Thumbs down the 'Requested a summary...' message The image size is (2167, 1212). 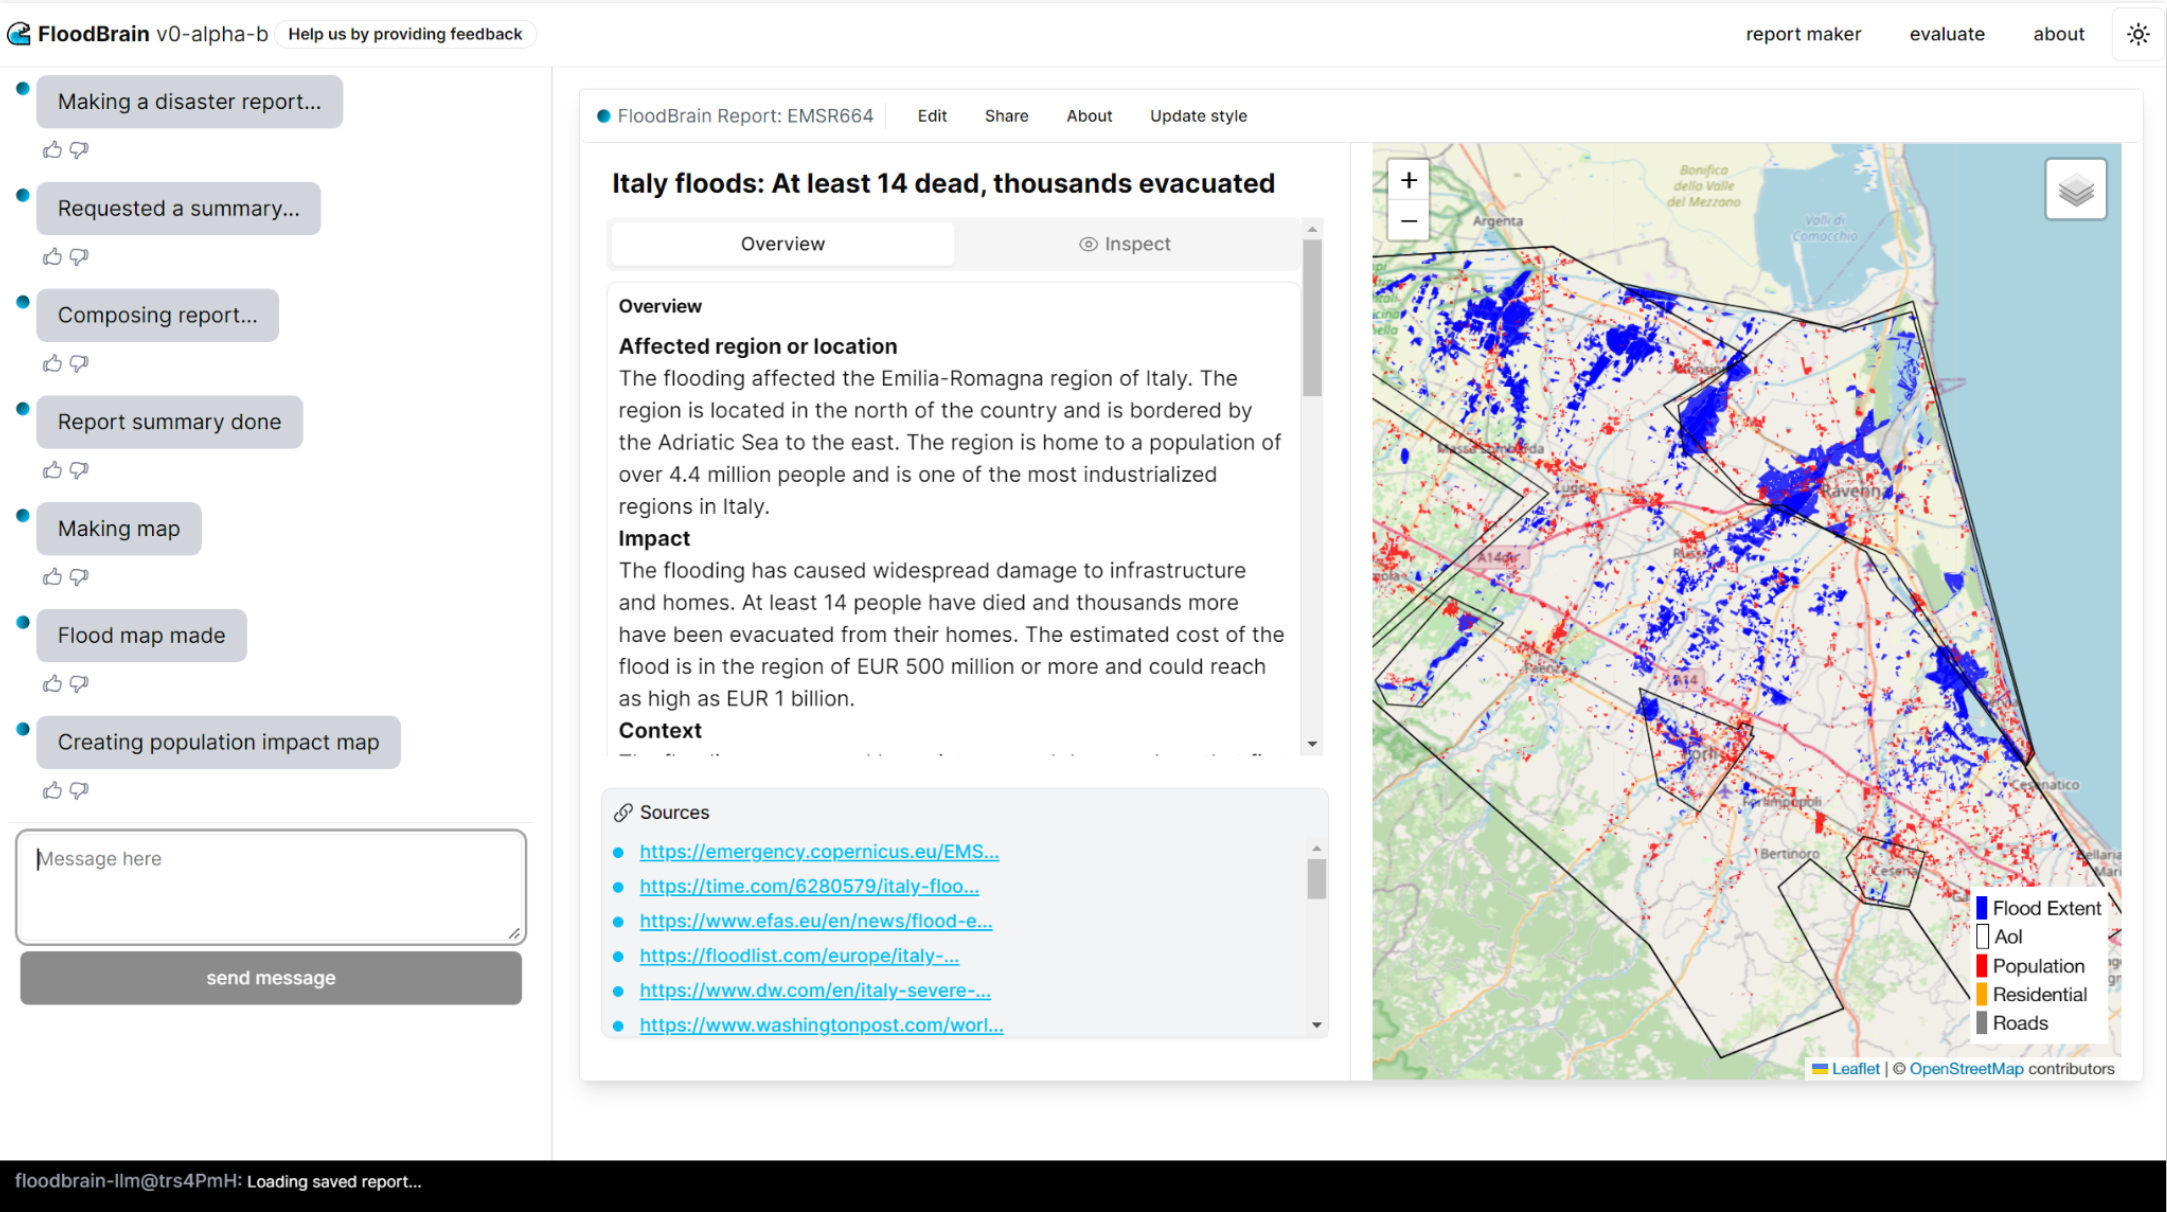tap(79, 257)
